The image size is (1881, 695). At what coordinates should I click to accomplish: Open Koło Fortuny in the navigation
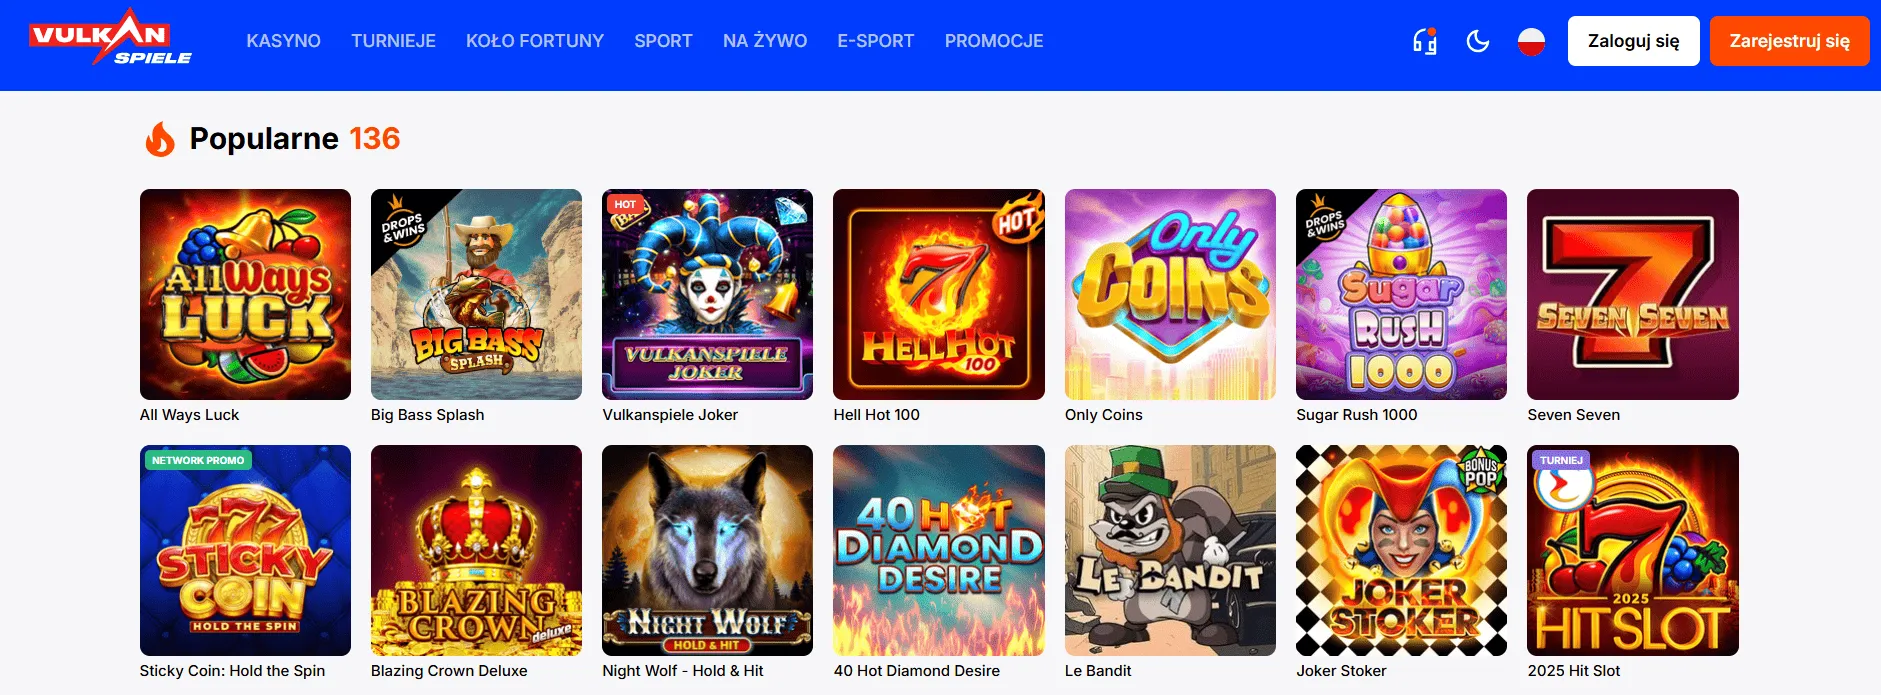(x=534, y=41)
